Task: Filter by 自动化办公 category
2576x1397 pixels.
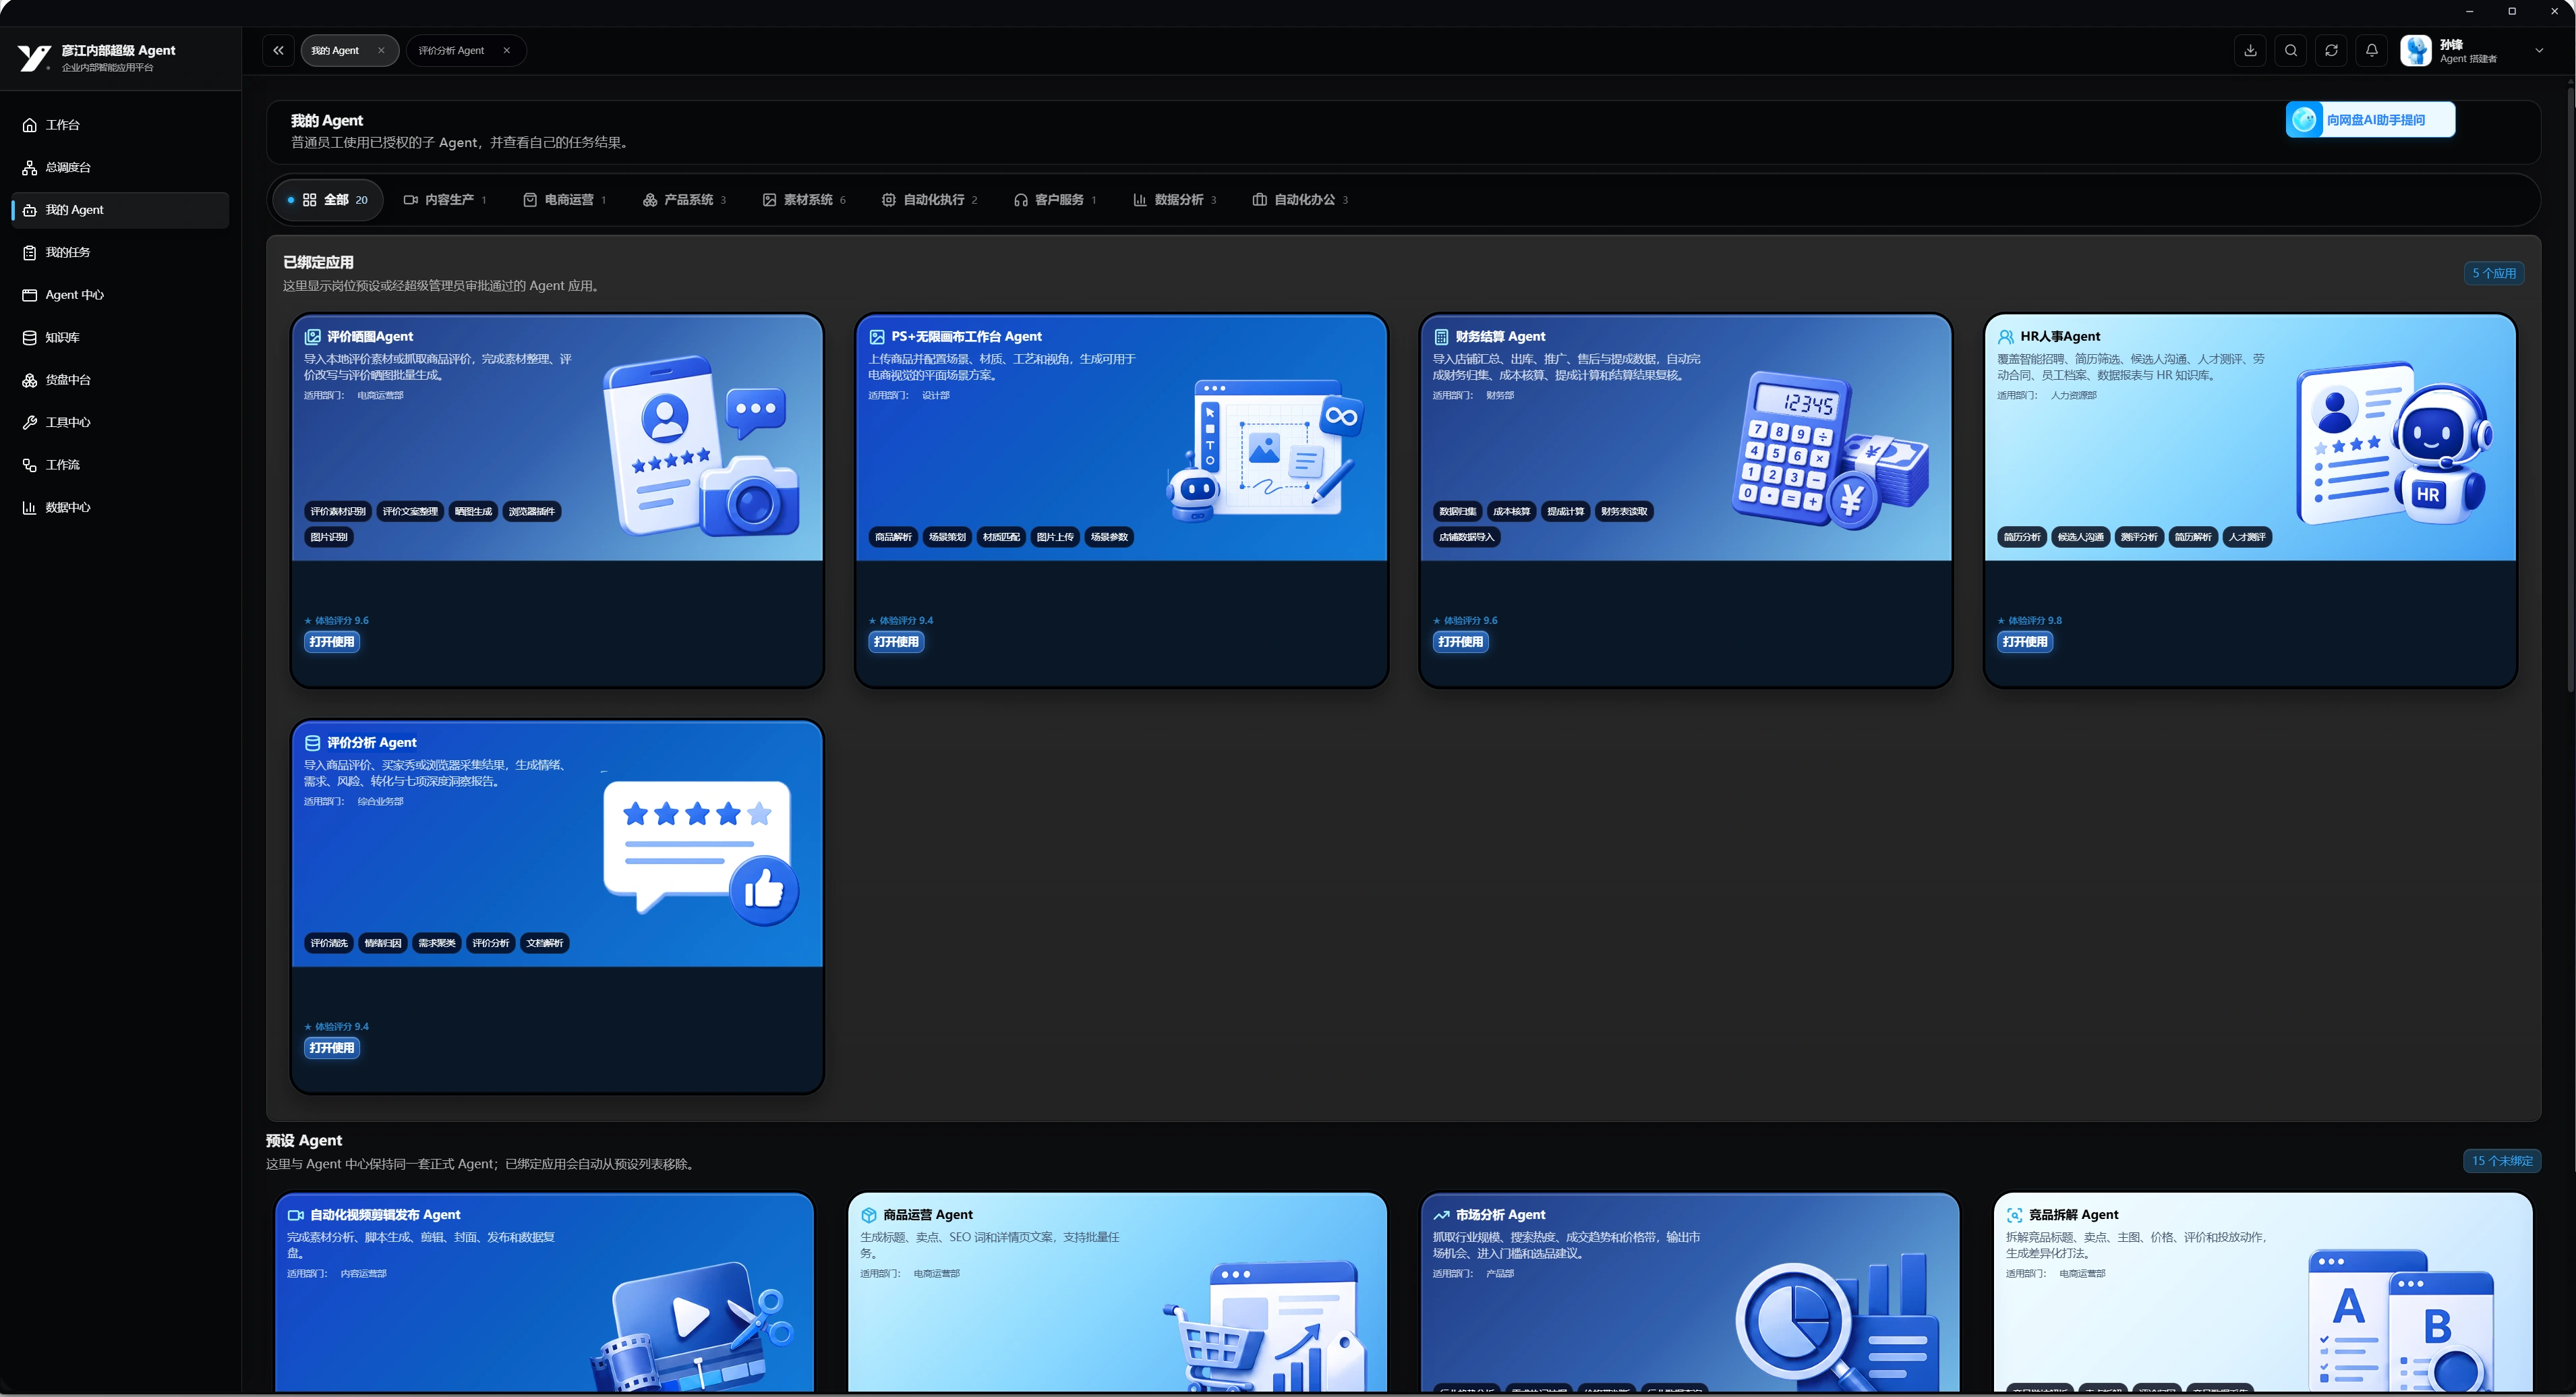Action: click(1301, 200)
